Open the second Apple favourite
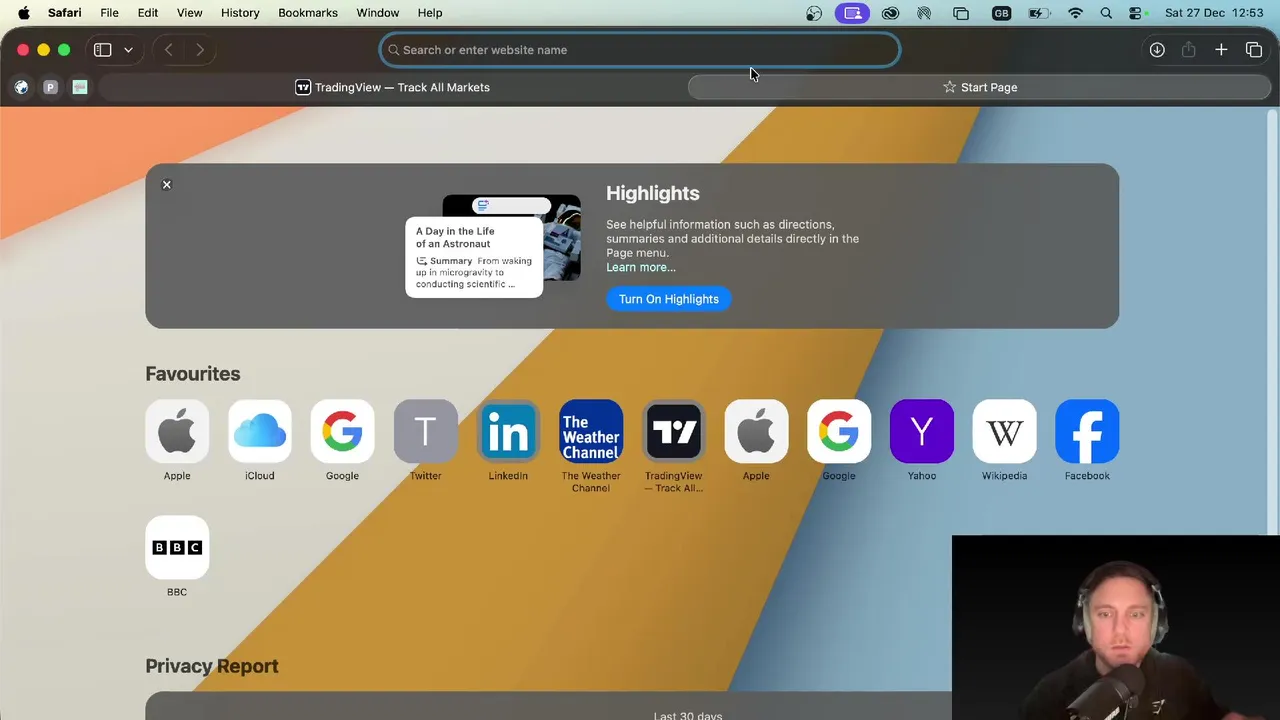1280x720 pixels. (756, 432)
